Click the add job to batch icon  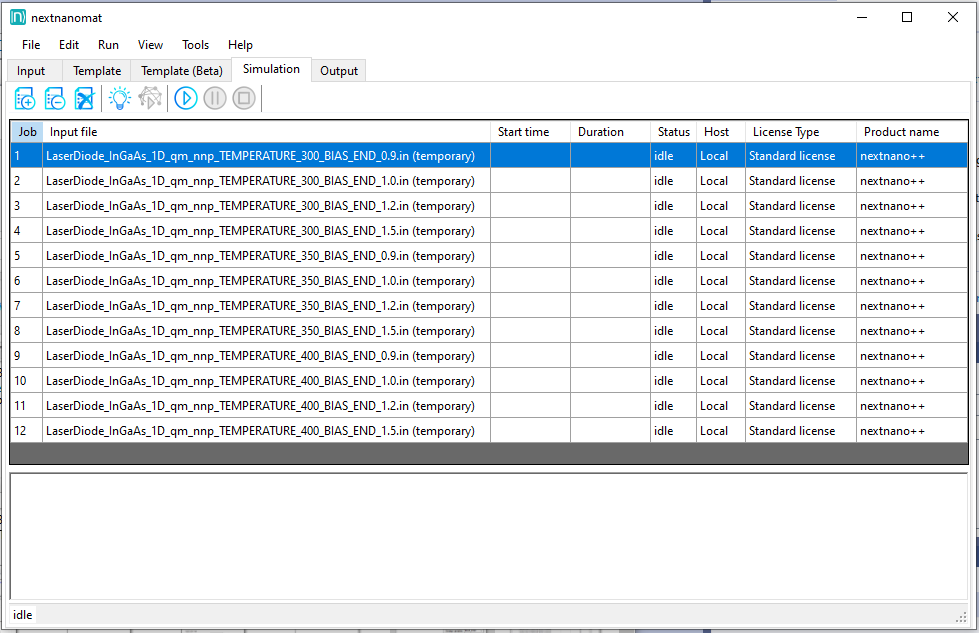tap(25, 98)
